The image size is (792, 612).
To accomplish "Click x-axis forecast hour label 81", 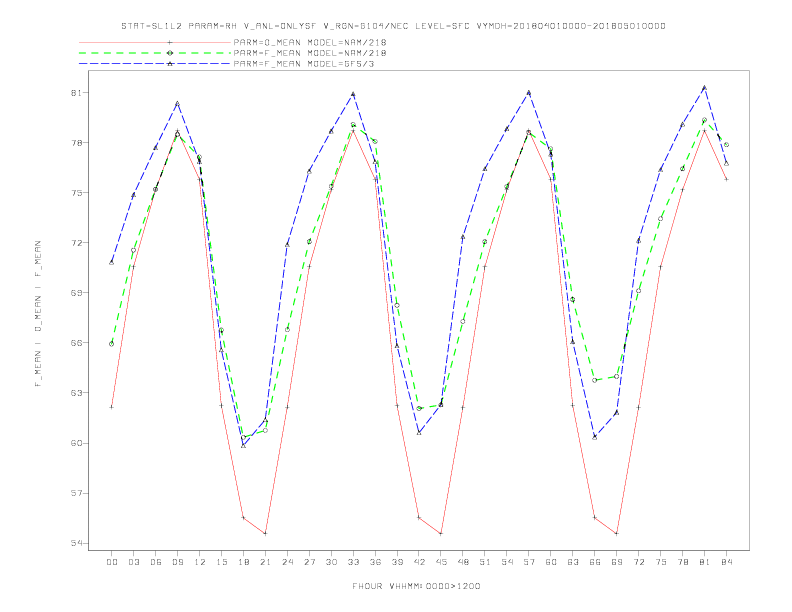I will 705,562.
